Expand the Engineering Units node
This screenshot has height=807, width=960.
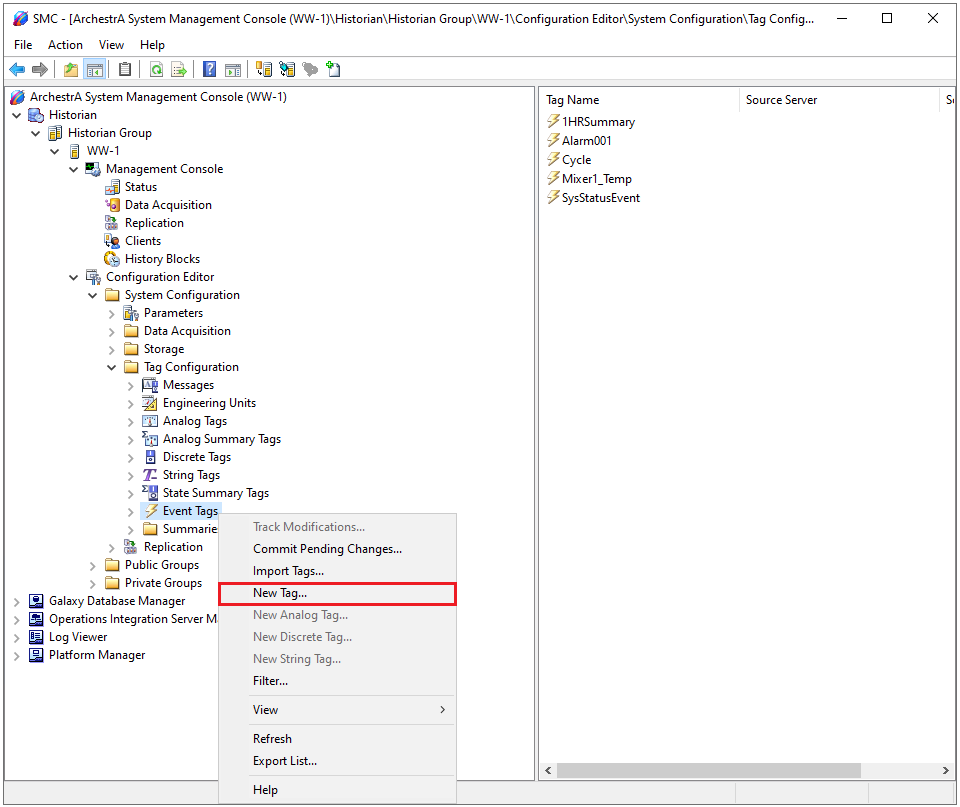coord(130,404)
